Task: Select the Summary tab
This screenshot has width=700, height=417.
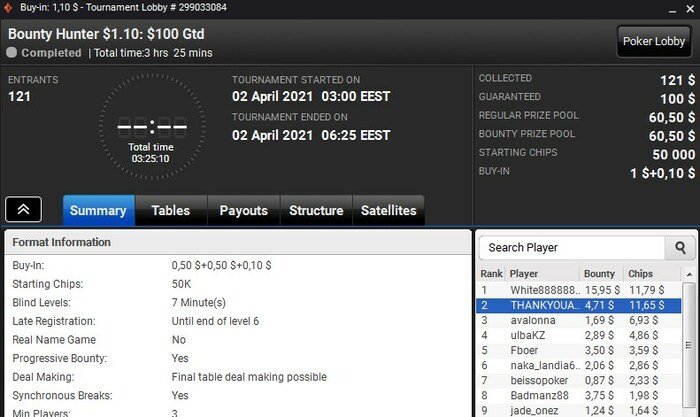Action: 98,210
